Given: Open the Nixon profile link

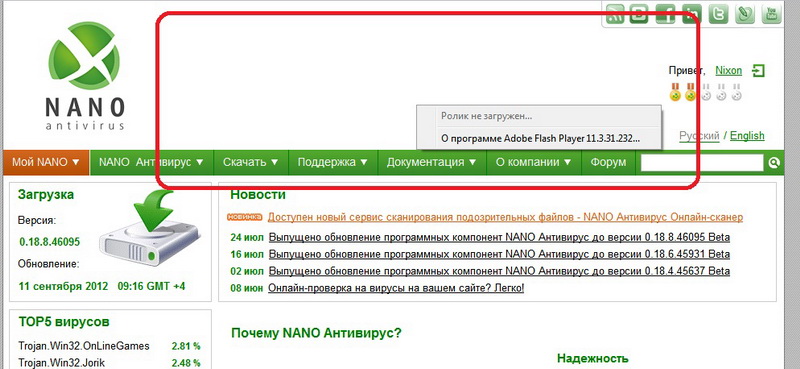Looking at the screenshot, I should point(729,70).
